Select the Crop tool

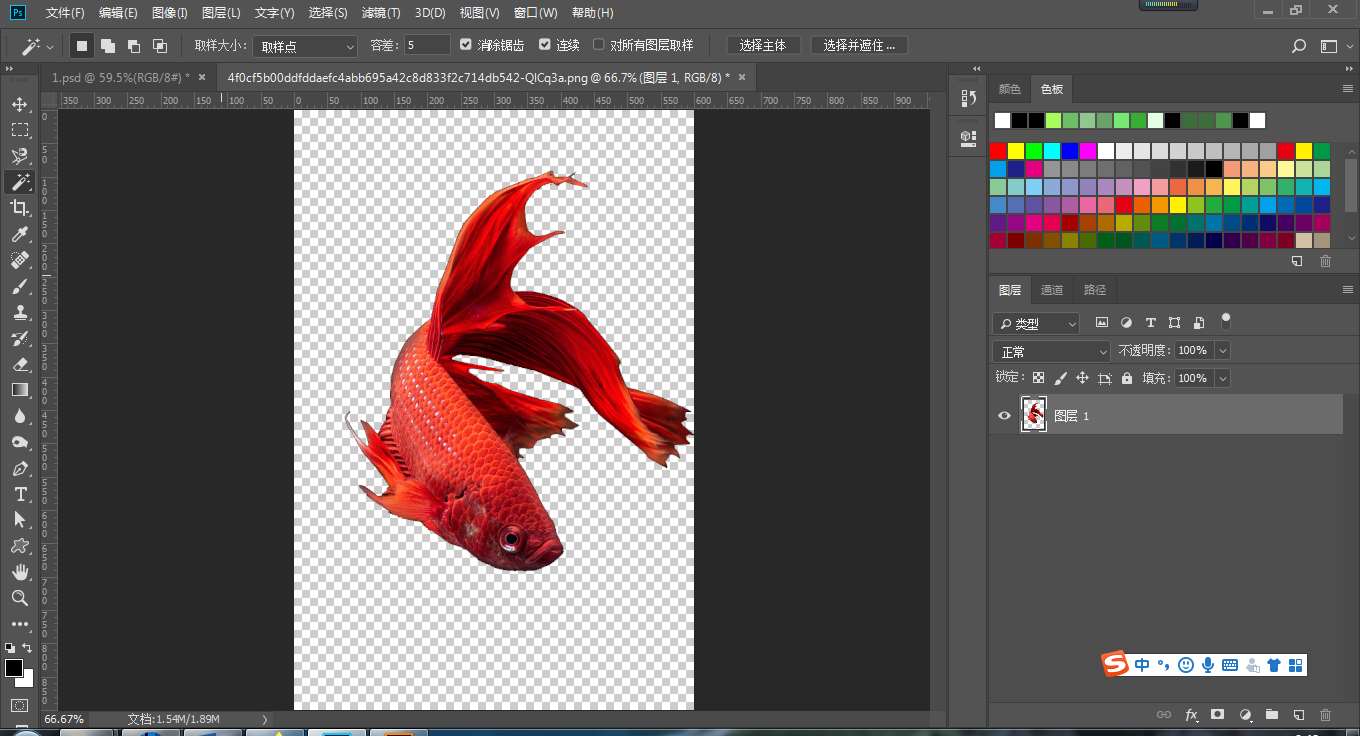coord(20,208)
